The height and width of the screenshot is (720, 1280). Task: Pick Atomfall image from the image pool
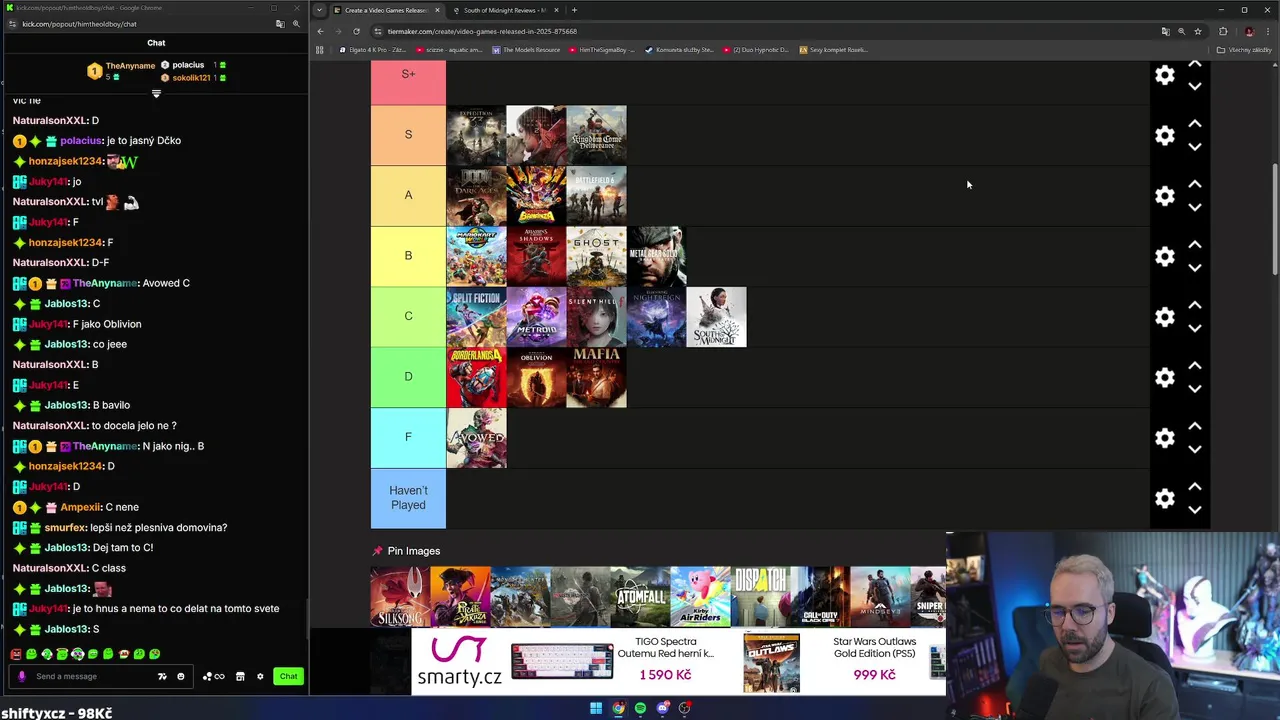(x=640, y=597)
